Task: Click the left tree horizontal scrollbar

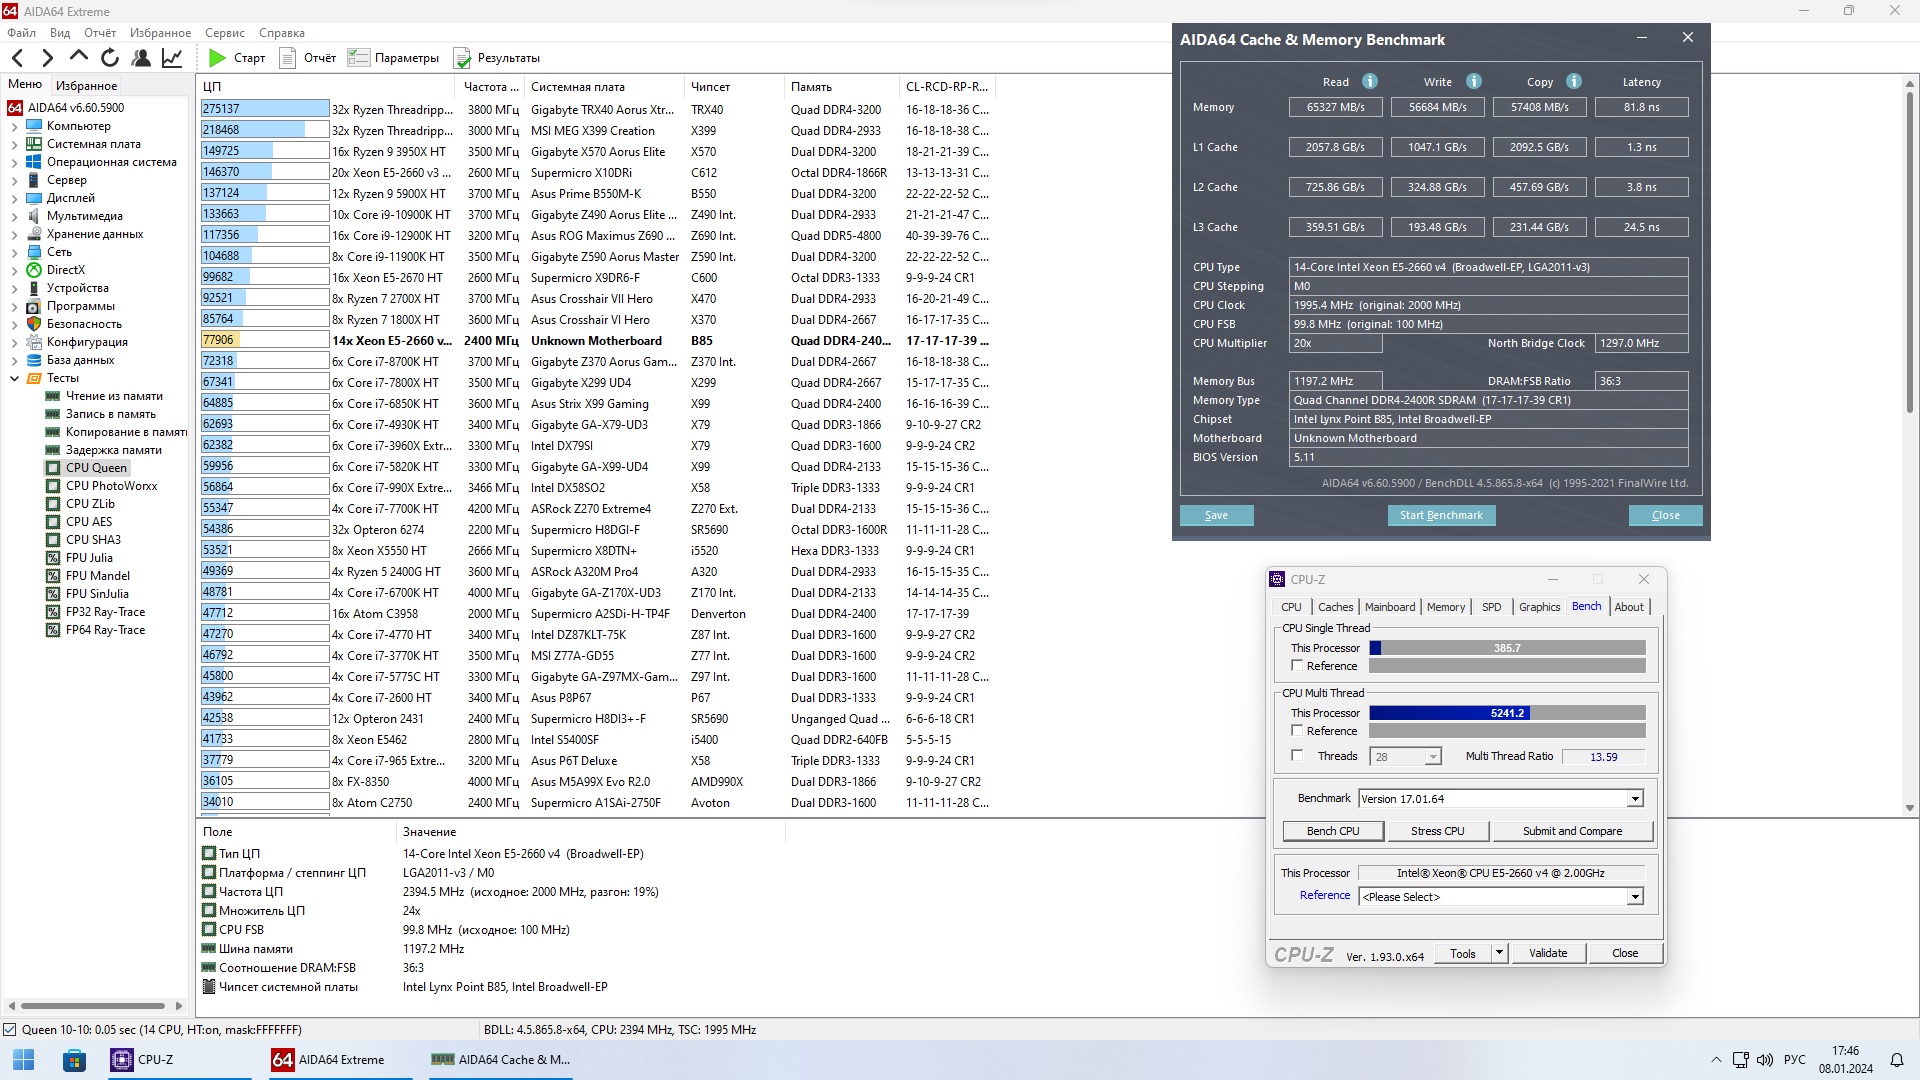Action: click(x=93, y=1006)
